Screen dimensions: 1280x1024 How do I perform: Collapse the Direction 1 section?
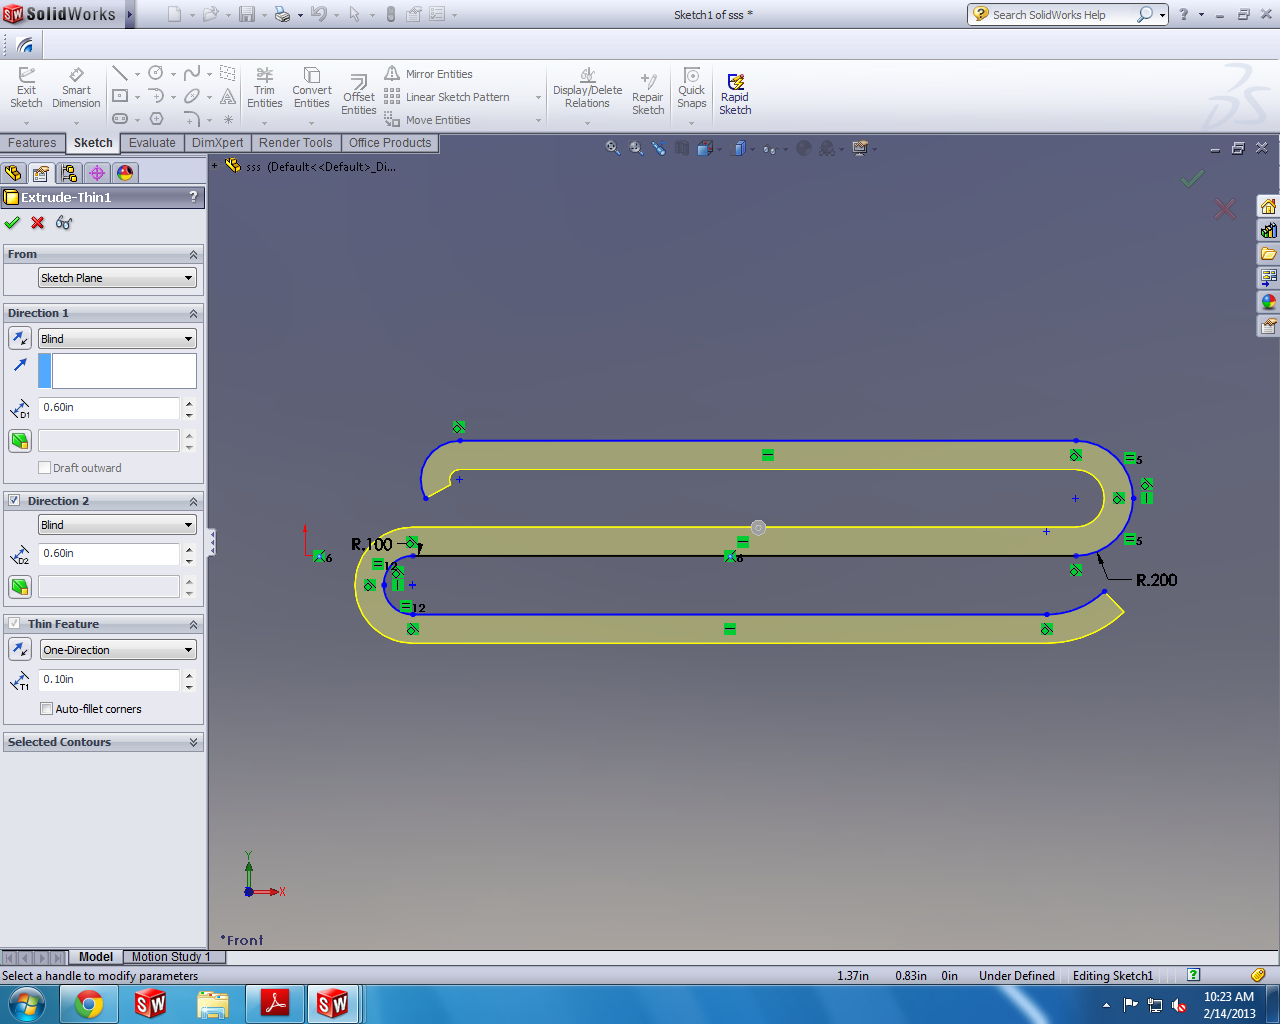coord(194,313)
